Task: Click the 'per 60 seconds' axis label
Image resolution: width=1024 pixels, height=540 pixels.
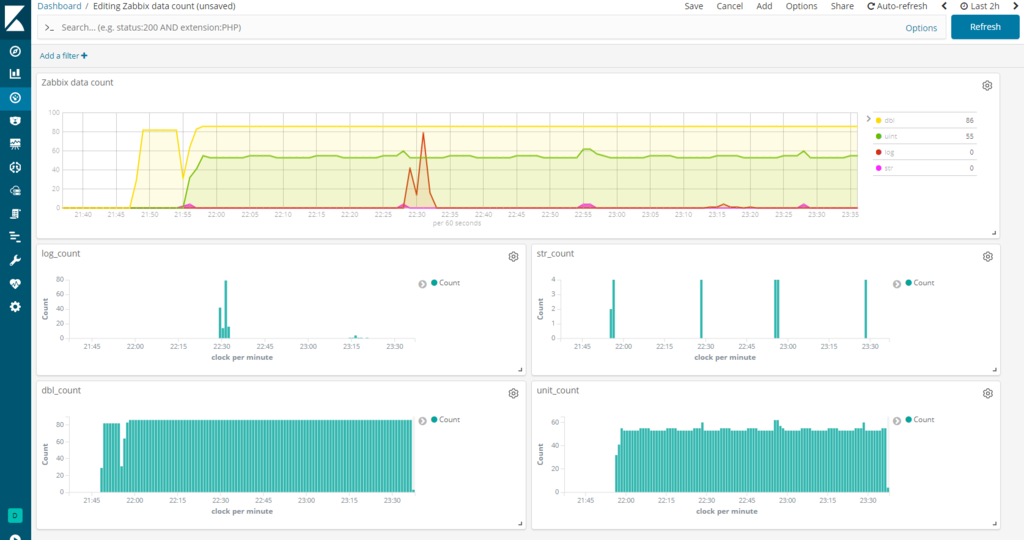Action: 456,223
